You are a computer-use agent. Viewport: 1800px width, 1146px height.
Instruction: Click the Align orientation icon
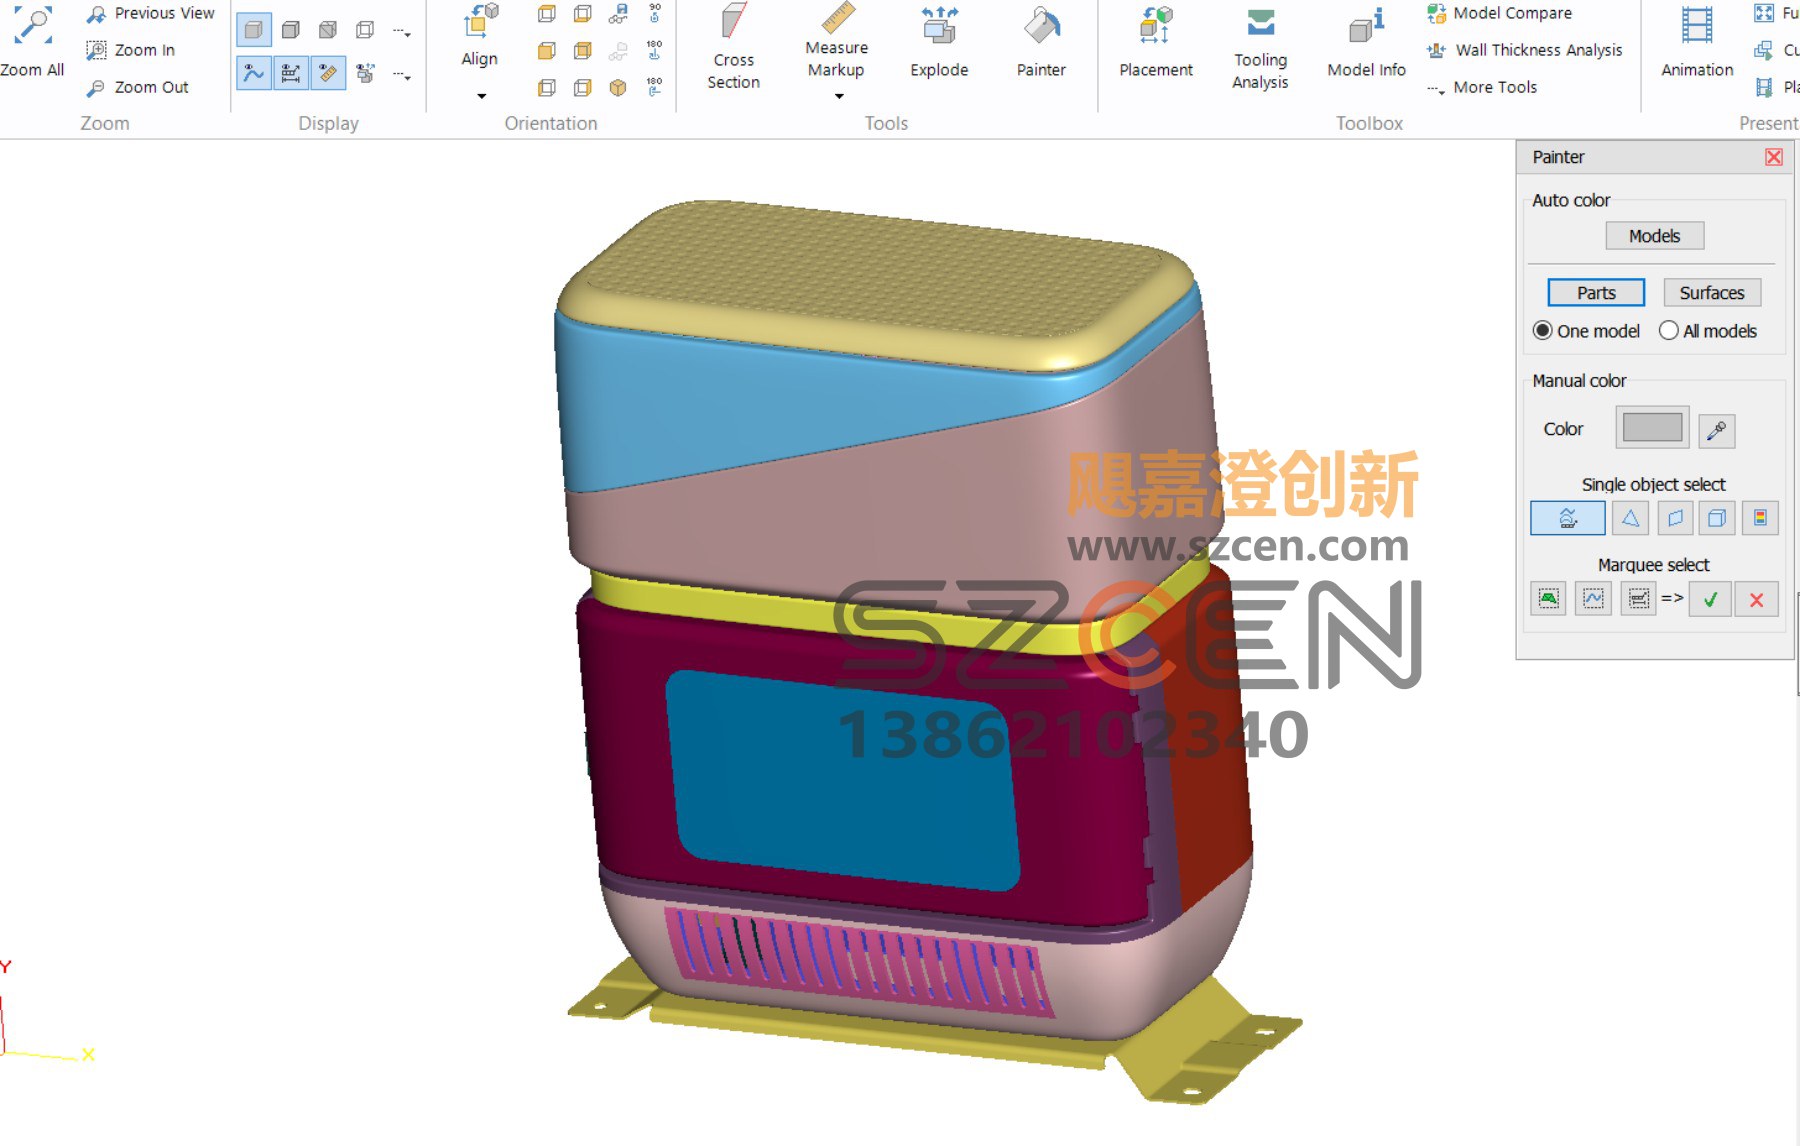[x=480, y=22]
